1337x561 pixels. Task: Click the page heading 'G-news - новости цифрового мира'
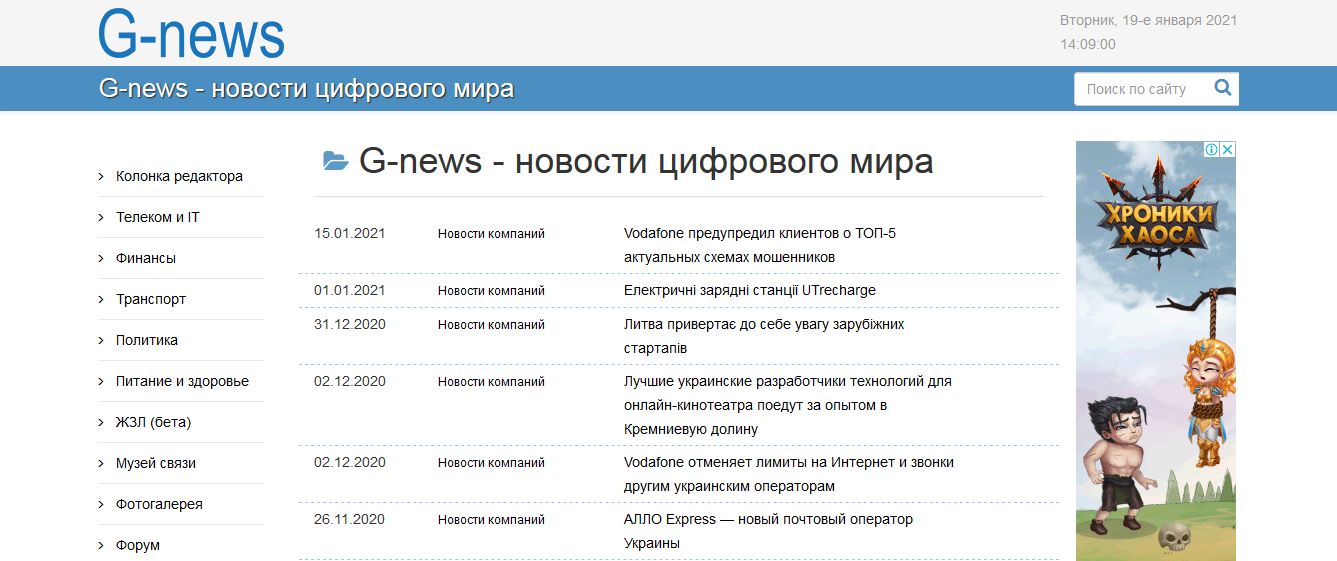coord(646,161)
